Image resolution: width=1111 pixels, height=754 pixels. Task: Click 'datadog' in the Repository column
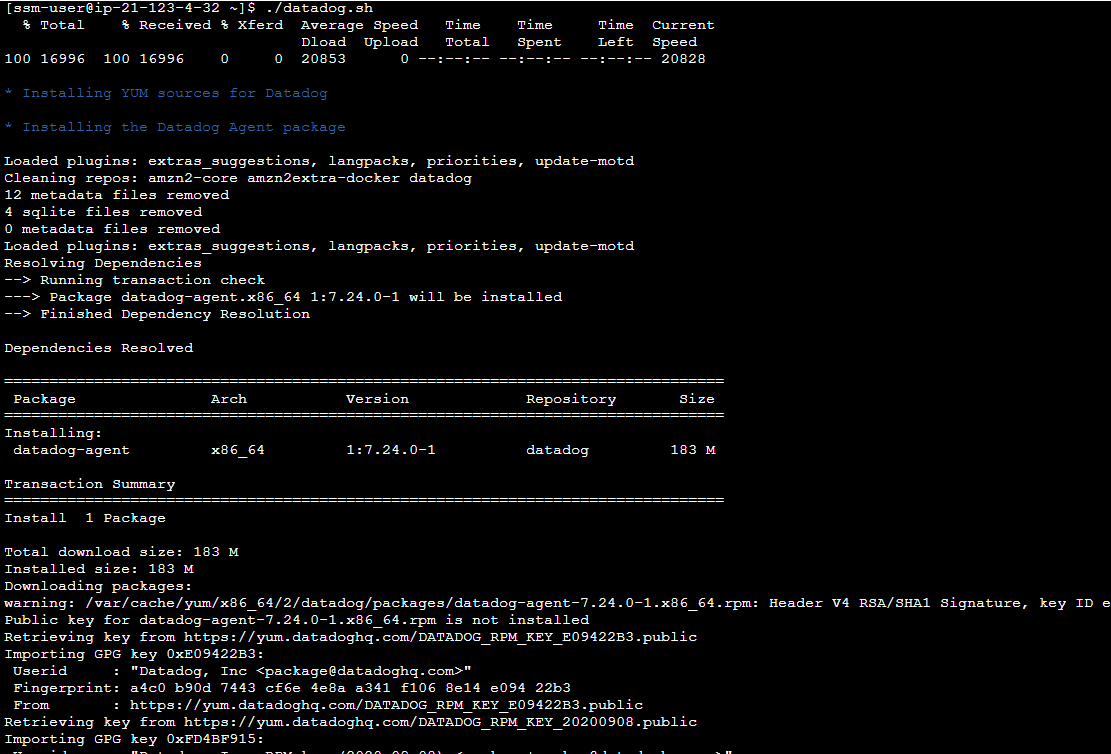pyautogui.click(x=558, y=450)
